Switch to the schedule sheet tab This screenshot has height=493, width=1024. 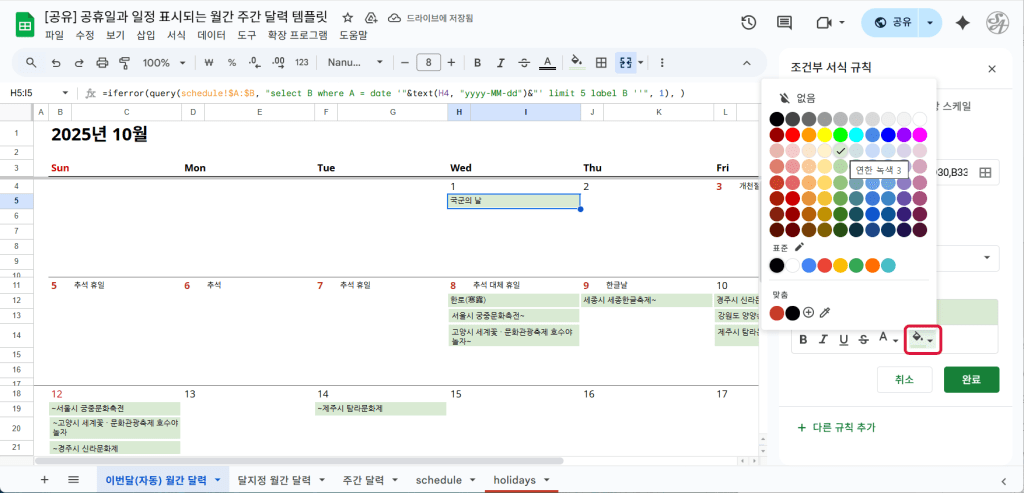pyautogui.click(x=444, y=480)
